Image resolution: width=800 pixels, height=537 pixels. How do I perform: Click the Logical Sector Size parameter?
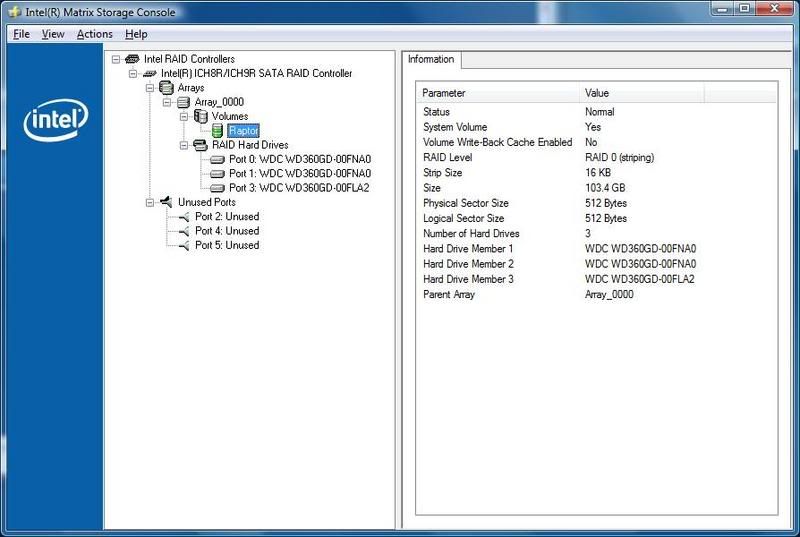coord(463,218)
